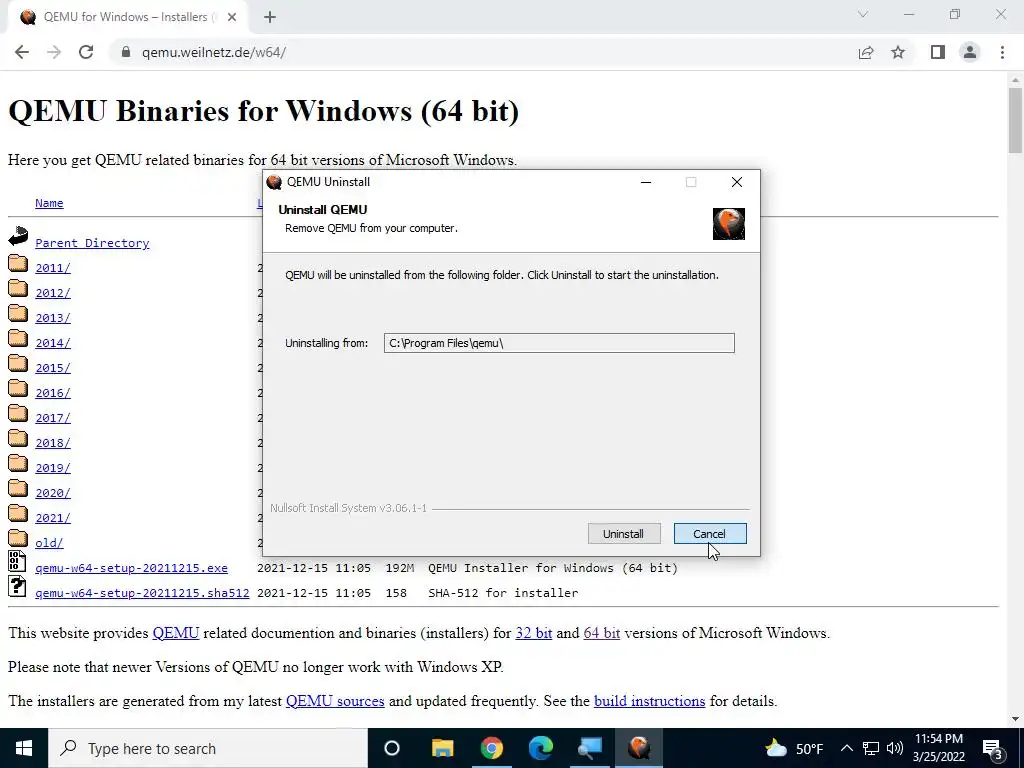Image resolution: width=1024 pixels, height=768 pixels.
Task: Open the volume control in system tray
Action: point(895,748)
